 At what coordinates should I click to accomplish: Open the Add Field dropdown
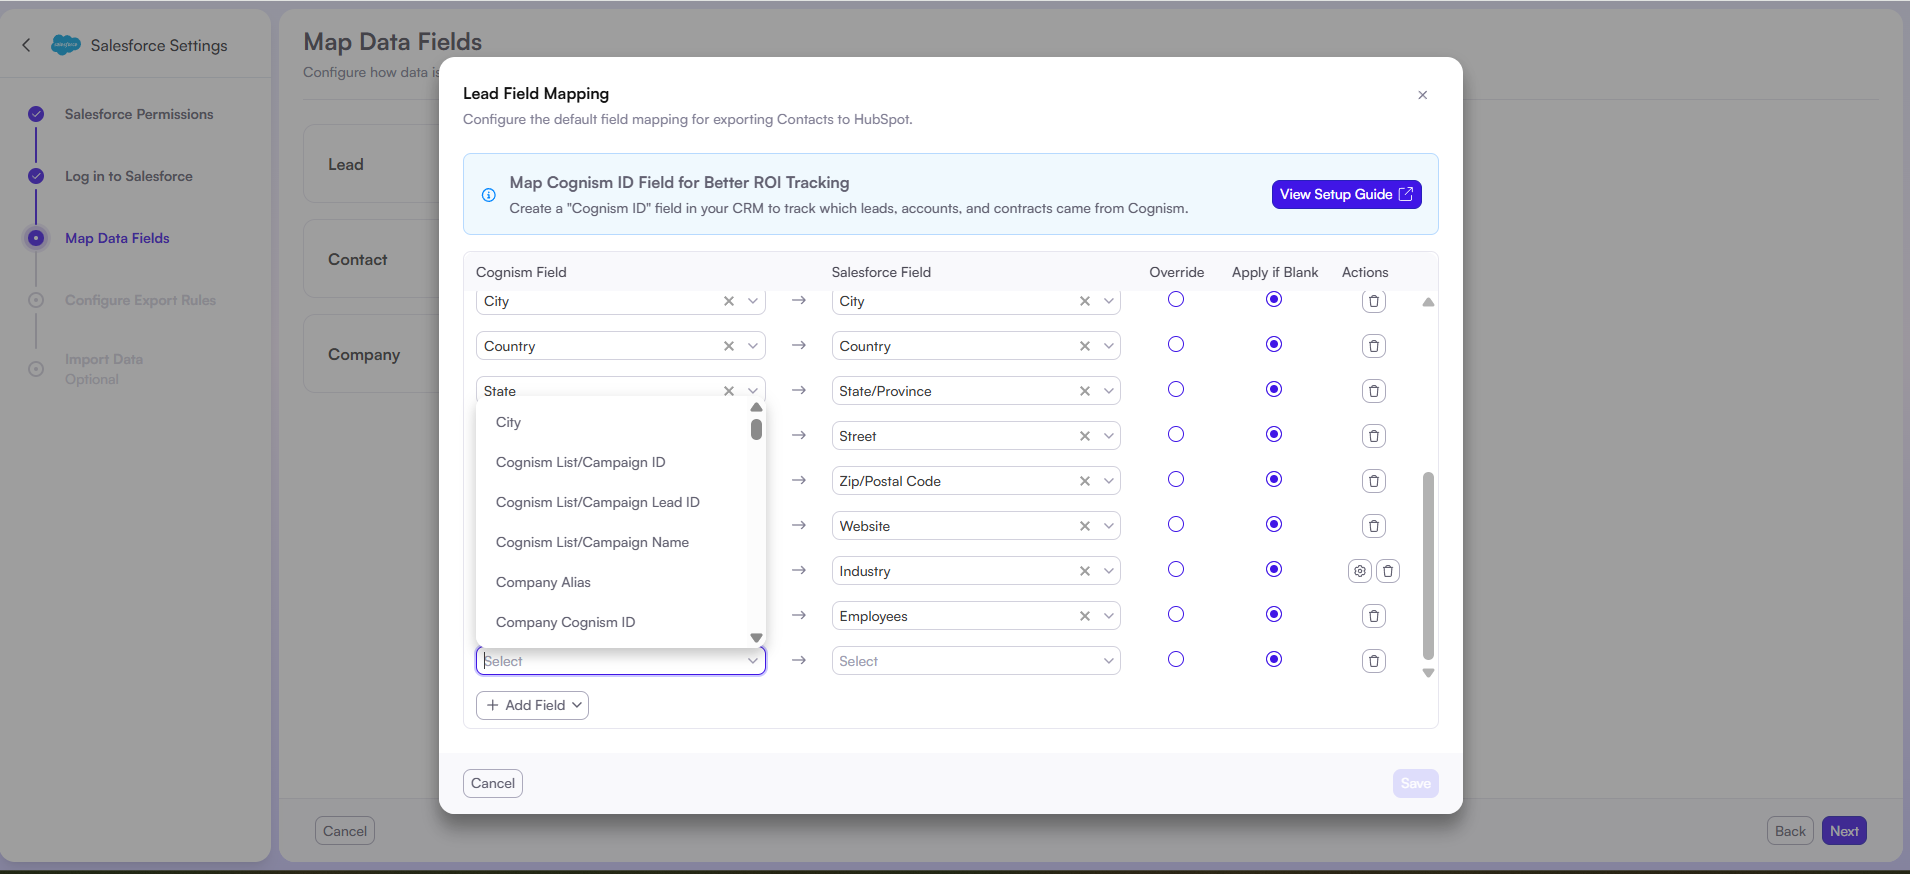532,705
